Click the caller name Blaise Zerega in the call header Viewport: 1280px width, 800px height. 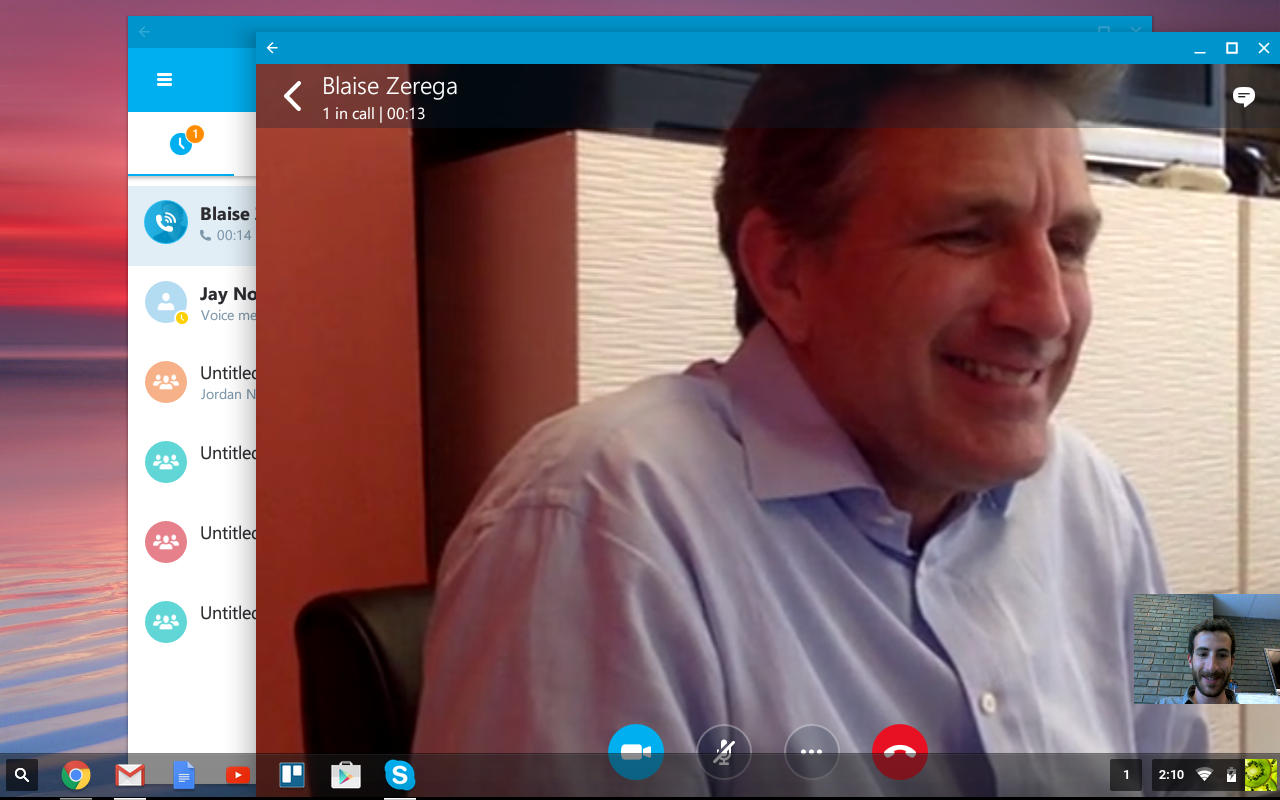coord(390,86)
